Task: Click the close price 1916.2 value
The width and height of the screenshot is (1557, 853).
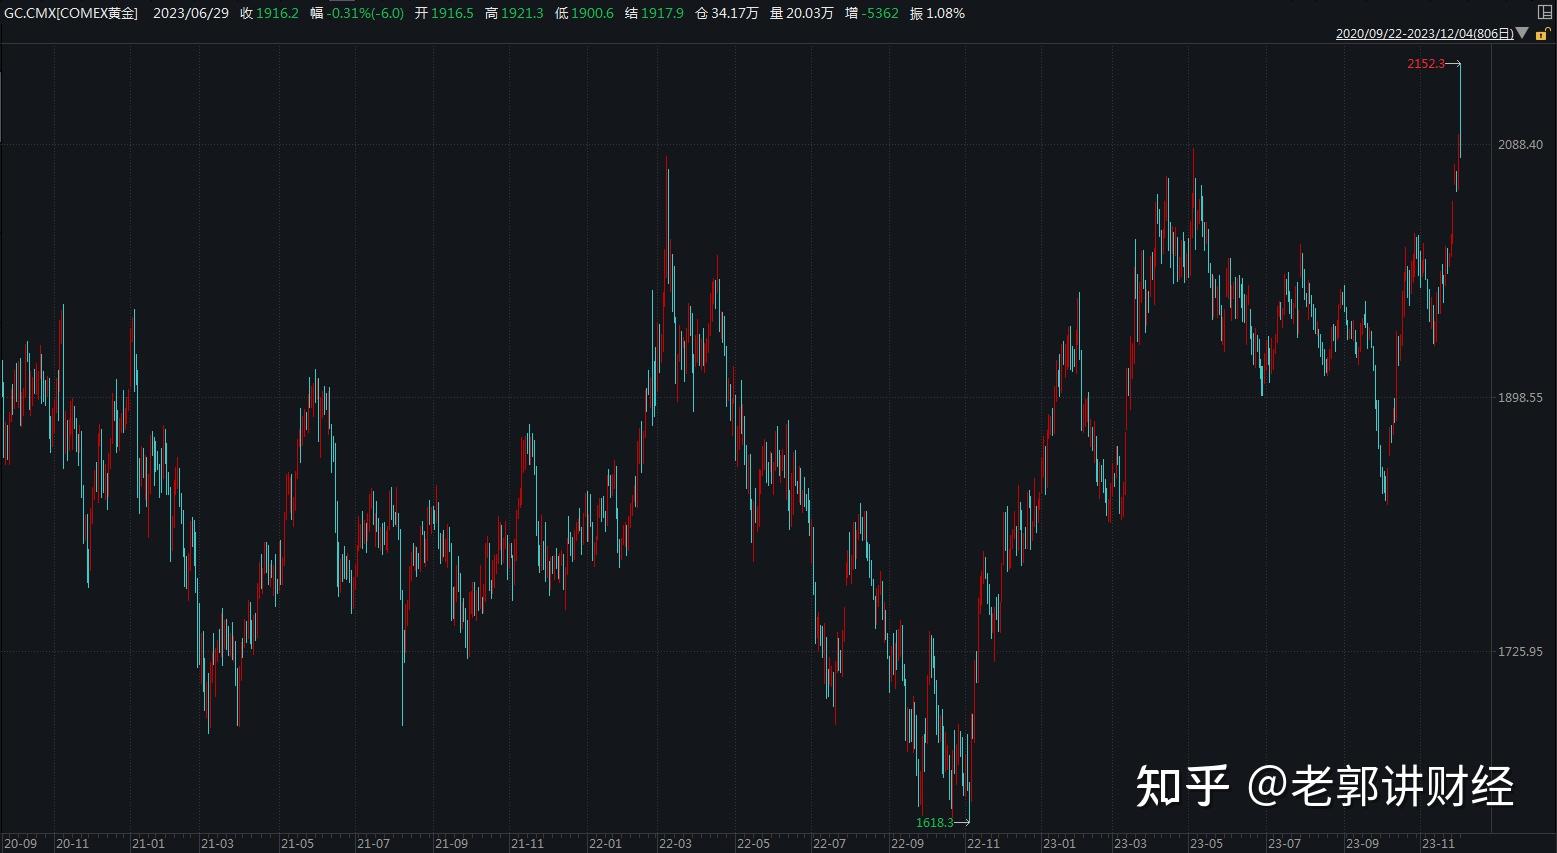Action: pos(277,13)
